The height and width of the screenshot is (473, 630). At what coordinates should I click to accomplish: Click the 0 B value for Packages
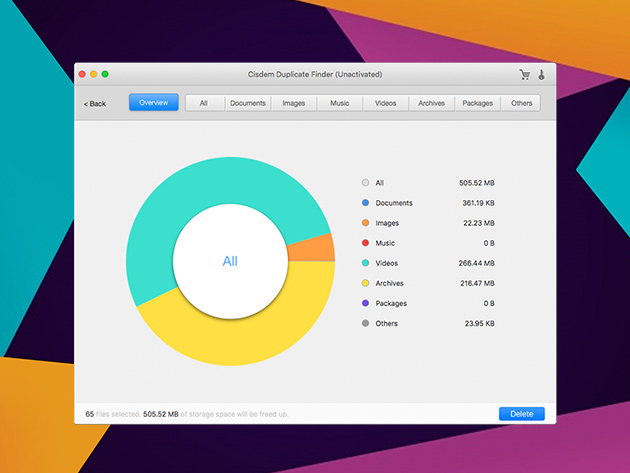pos(489,303)
